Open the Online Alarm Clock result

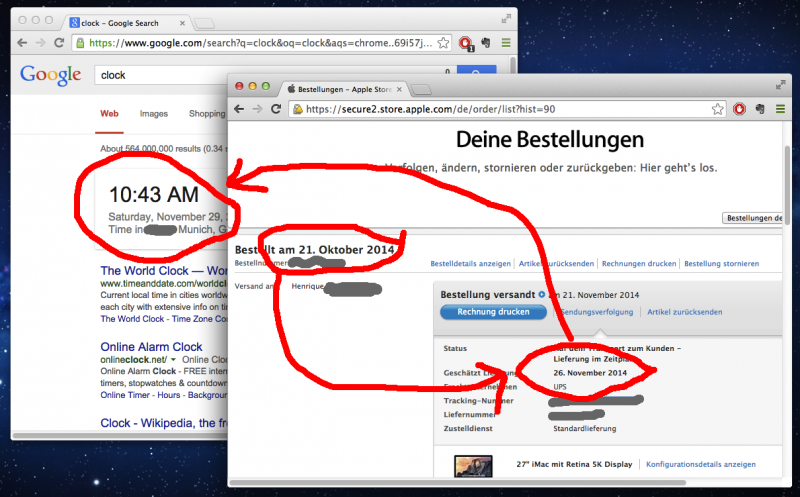pyautogui.click(x=151, y=347)
